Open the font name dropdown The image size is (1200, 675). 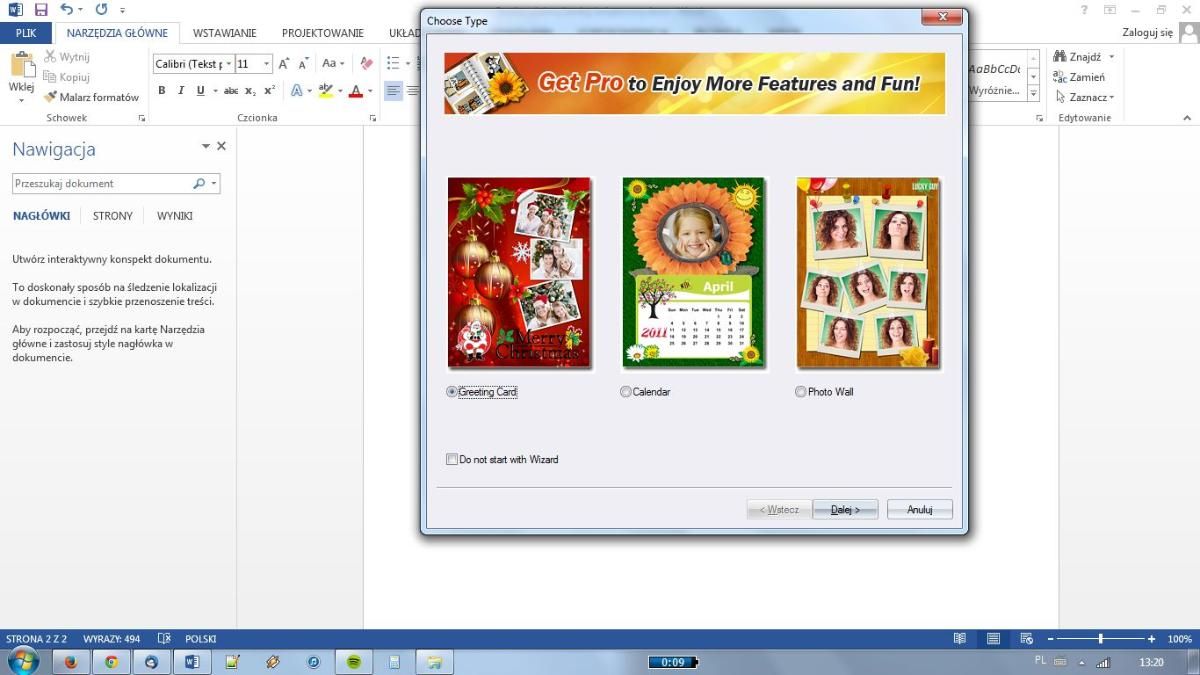(229, 64)
